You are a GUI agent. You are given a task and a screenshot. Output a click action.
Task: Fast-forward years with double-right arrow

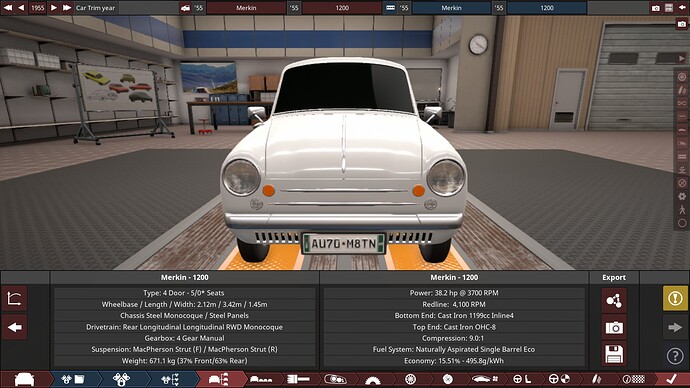[67, 7]
